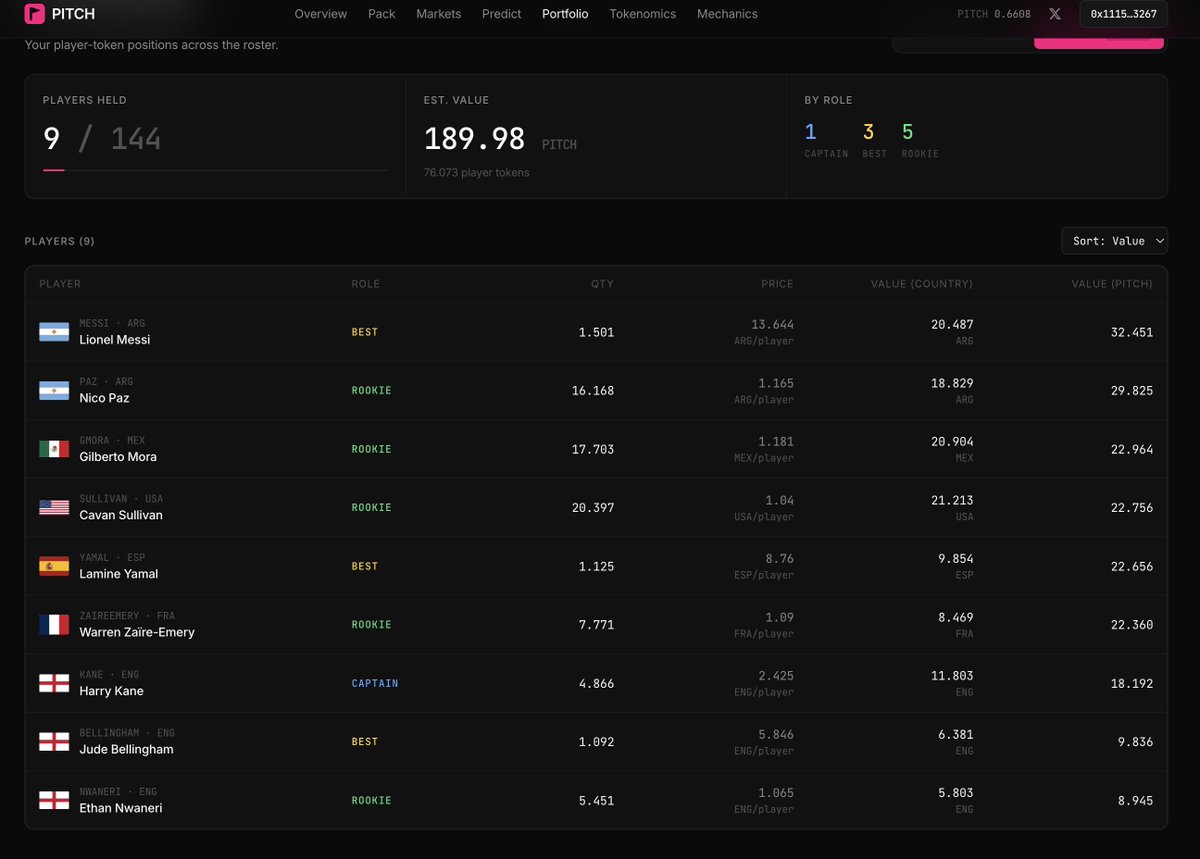Switch to the Markets tab
The width and height of the screenshot is (1200, 859).
pyautogui.click(x=439, y=14)
